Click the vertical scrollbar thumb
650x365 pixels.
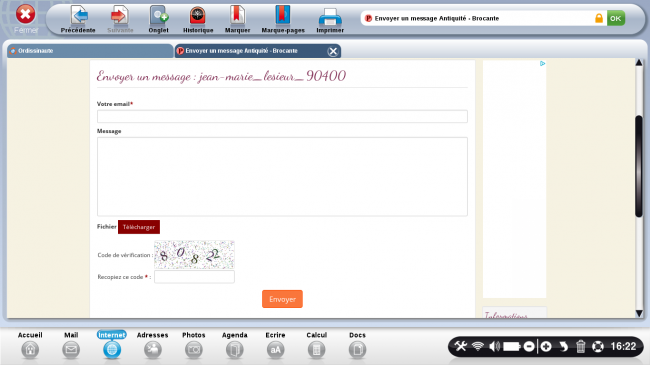pyautogui.click(x=639, y=166)
